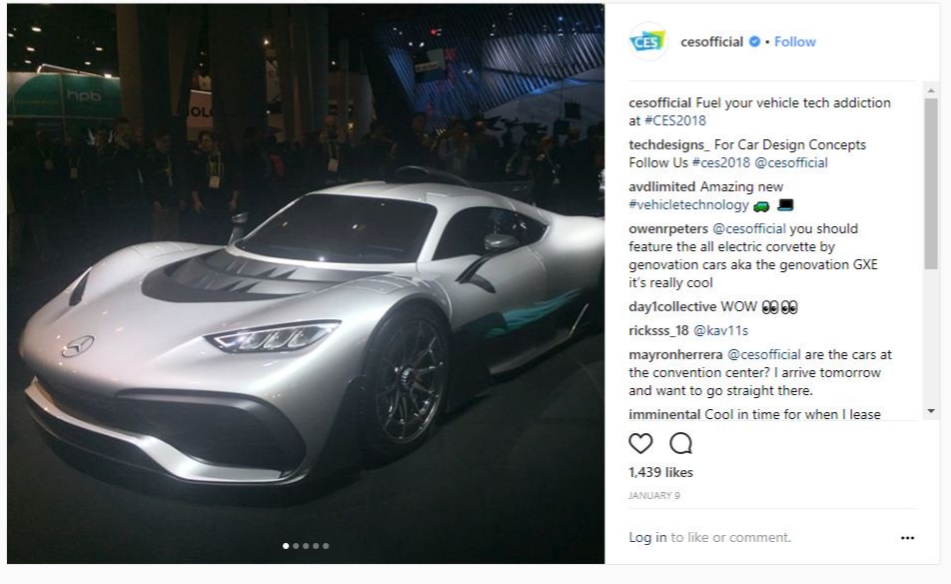View the 1,439 likes list
This screenshot has width=951, height=584.
(660, 472)
